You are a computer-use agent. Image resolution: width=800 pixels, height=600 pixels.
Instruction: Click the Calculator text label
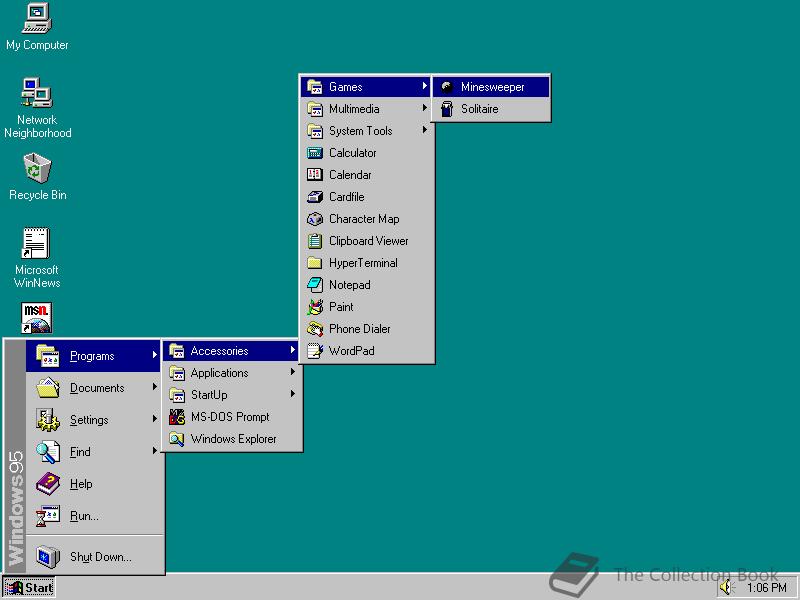click(x=353, y=153)
